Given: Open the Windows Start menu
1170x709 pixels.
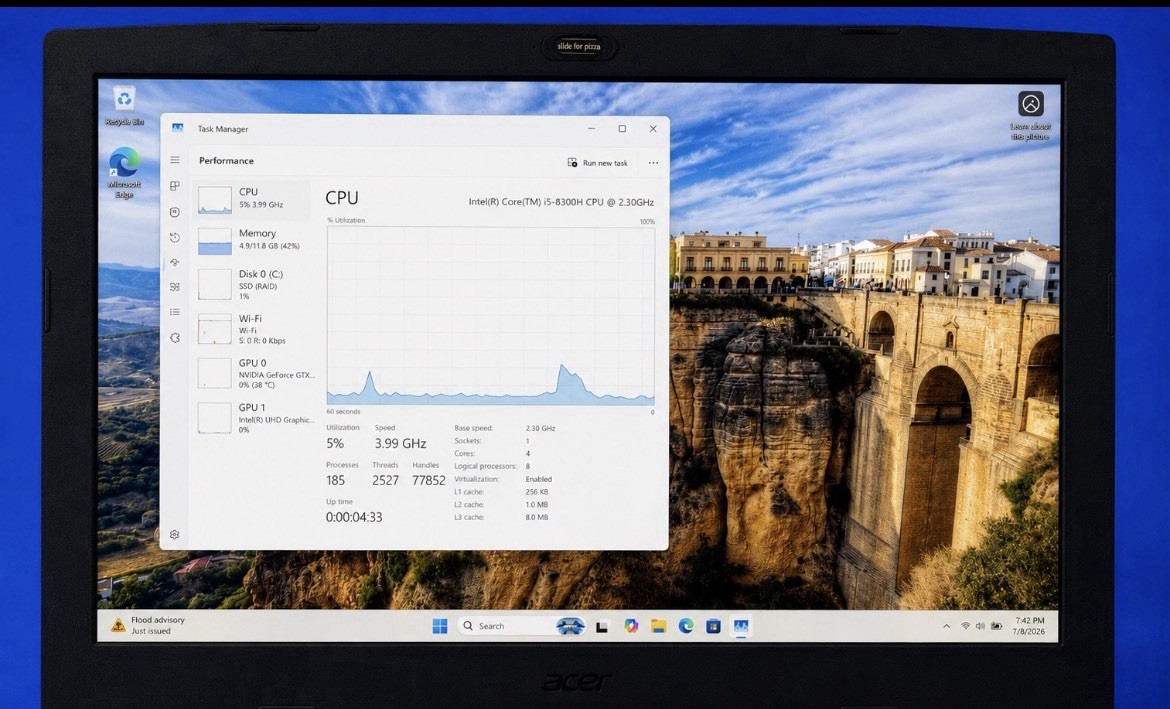Looking at the screenshot, I should [440, 626].
